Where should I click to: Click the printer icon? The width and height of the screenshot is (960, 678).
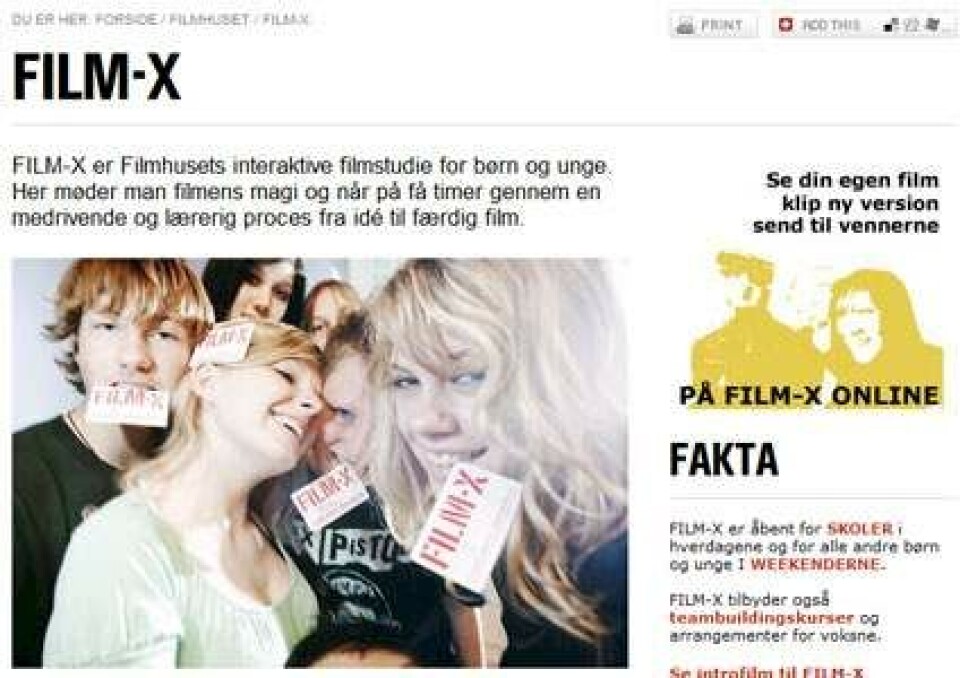(686, 26)
